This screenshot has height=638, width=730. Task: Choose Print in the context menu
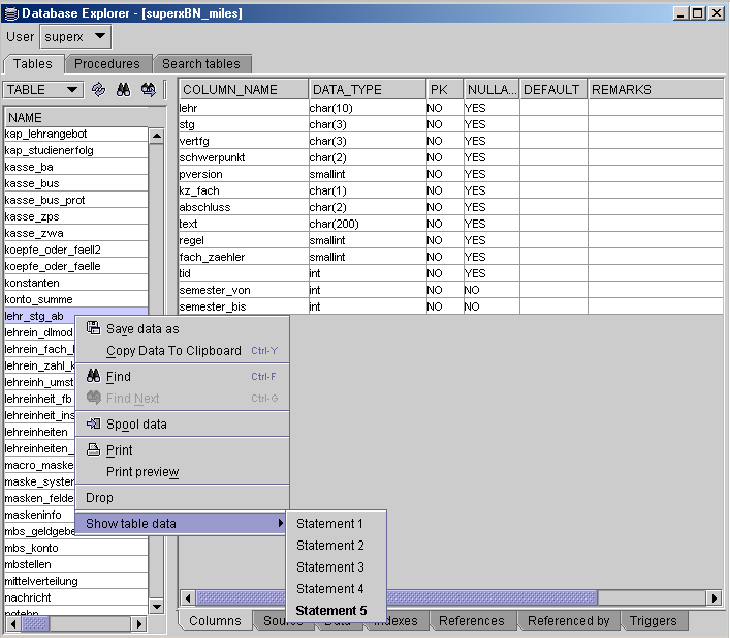[x=182, y=450]
